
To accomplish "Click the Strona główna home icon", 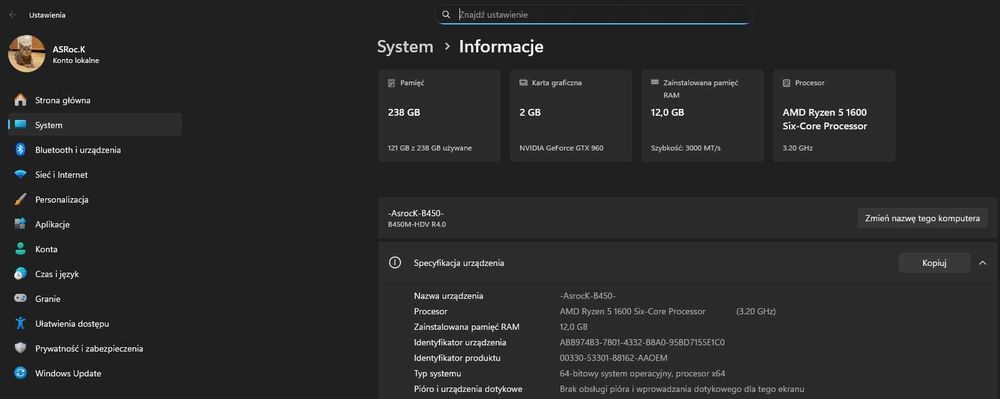I will click(x=20, y=100).
